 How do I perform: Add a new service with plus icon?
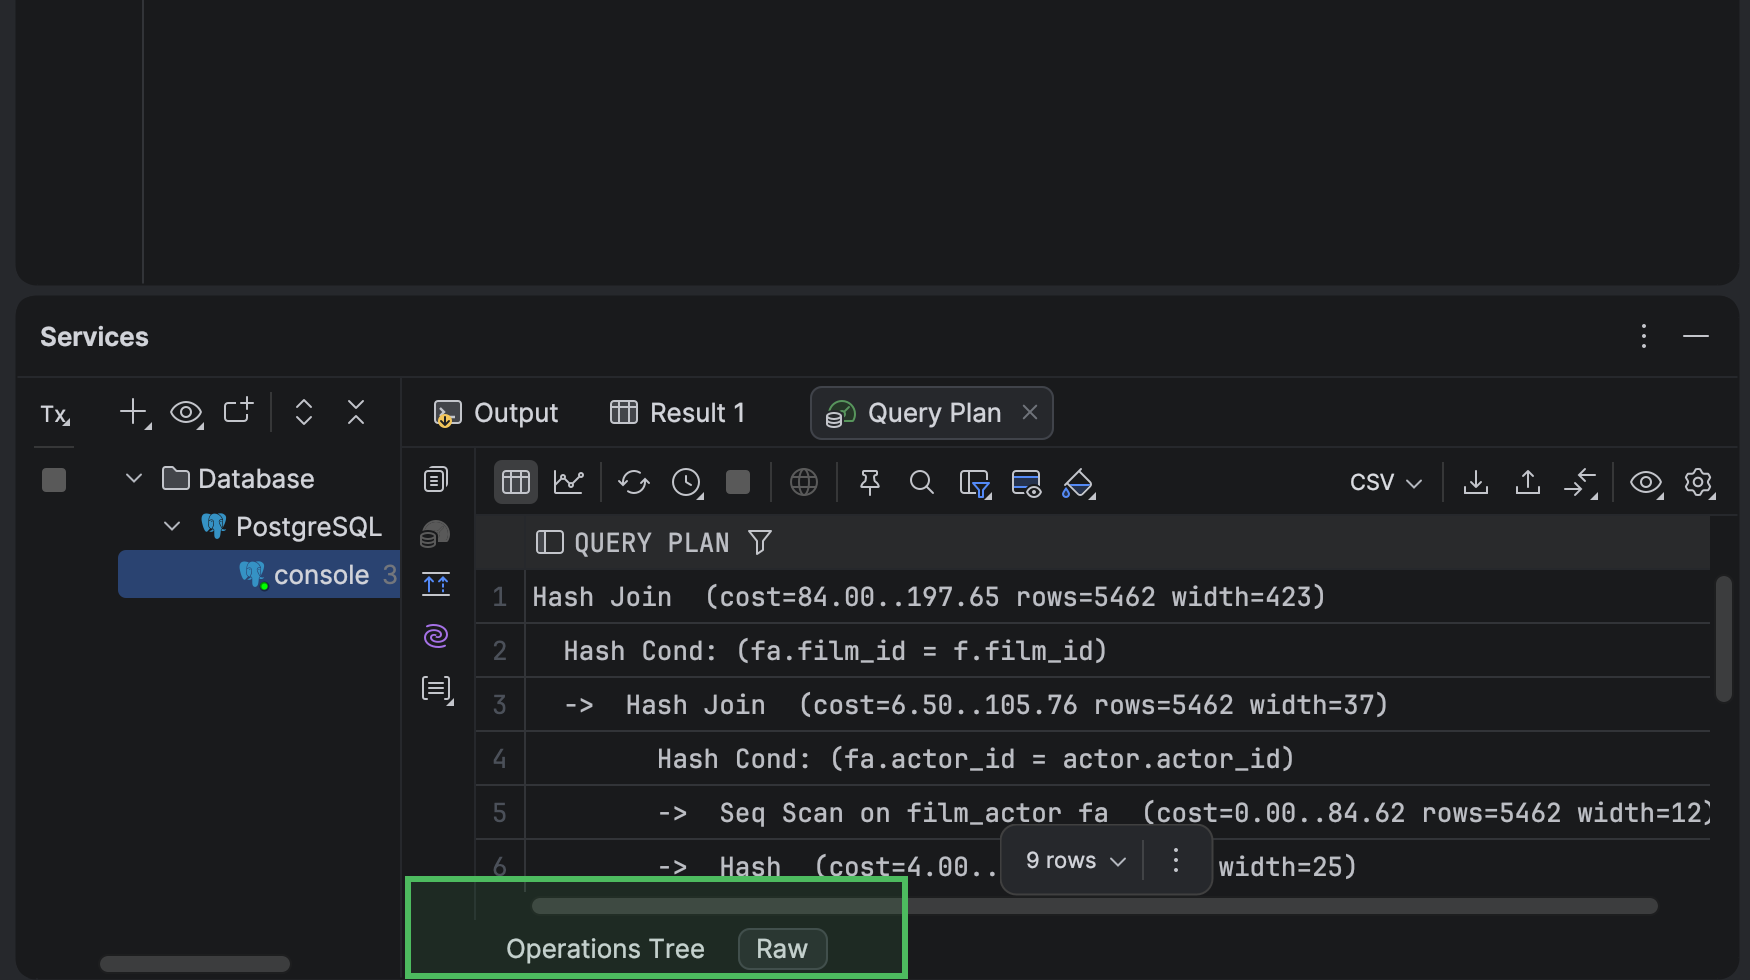pos(134,412)
